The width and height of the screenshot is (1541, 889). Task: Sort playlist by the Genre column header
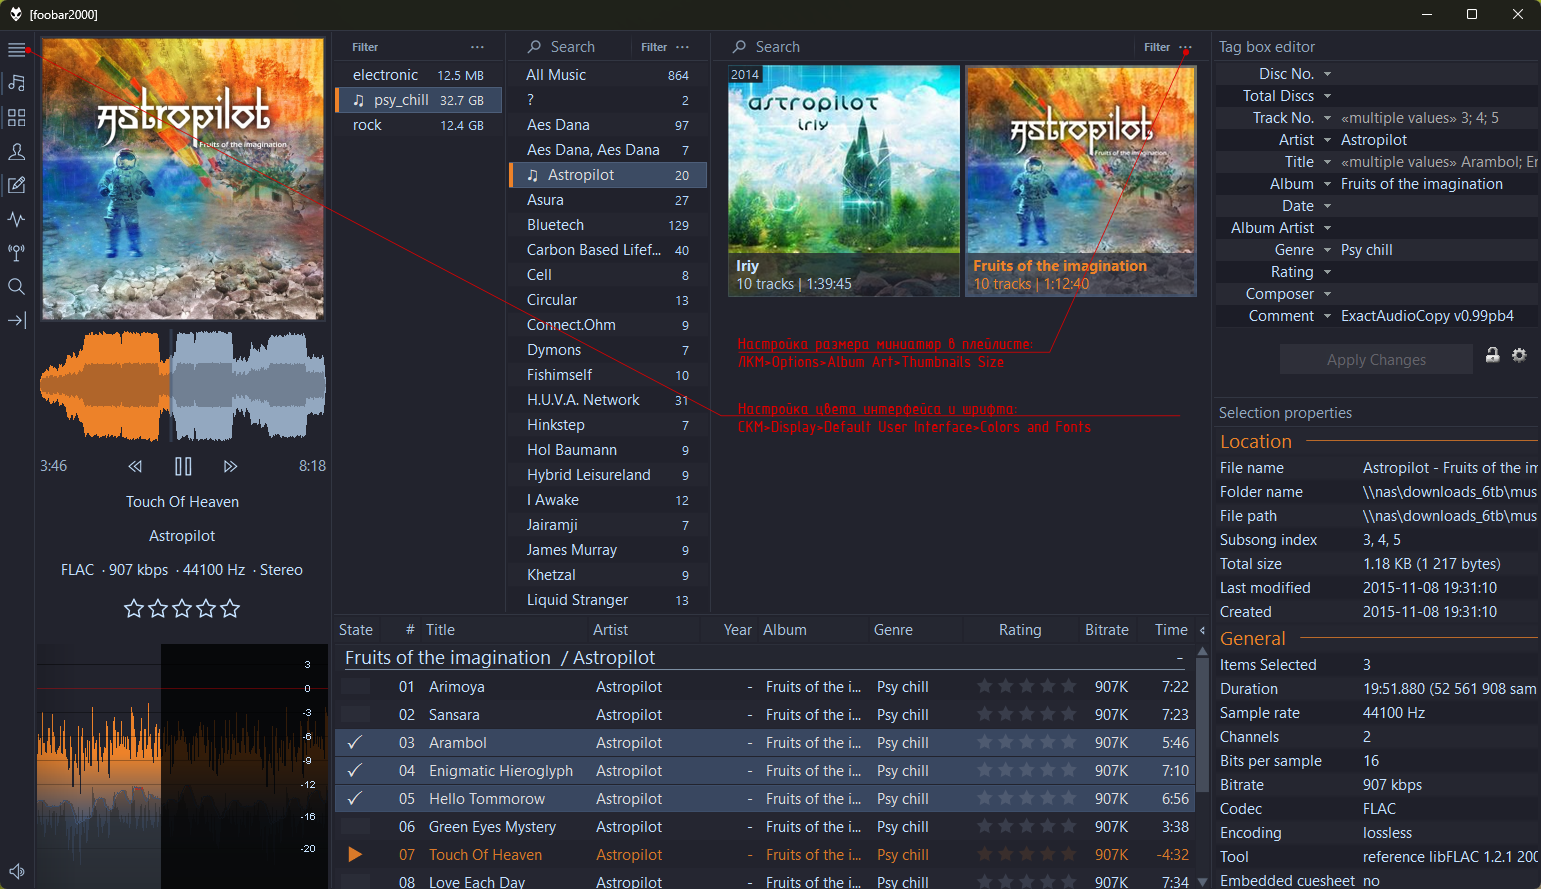pos(893,630)
